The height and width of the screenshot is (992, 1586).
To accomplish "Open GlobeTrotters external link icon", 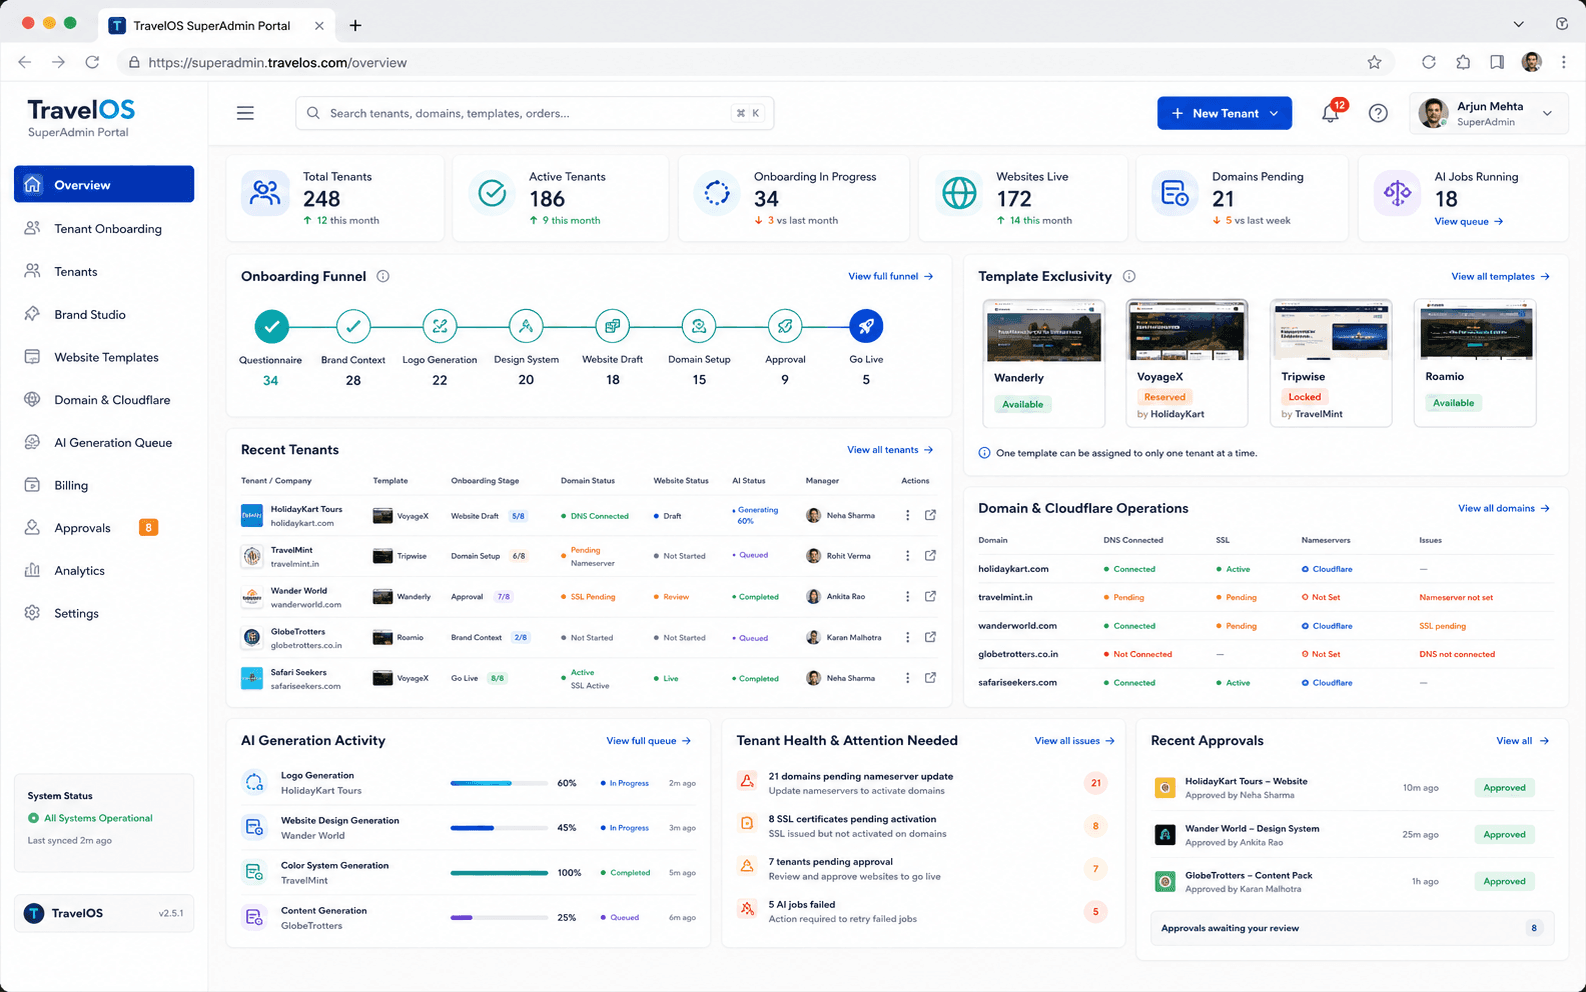I will click(x=930, y=637).
